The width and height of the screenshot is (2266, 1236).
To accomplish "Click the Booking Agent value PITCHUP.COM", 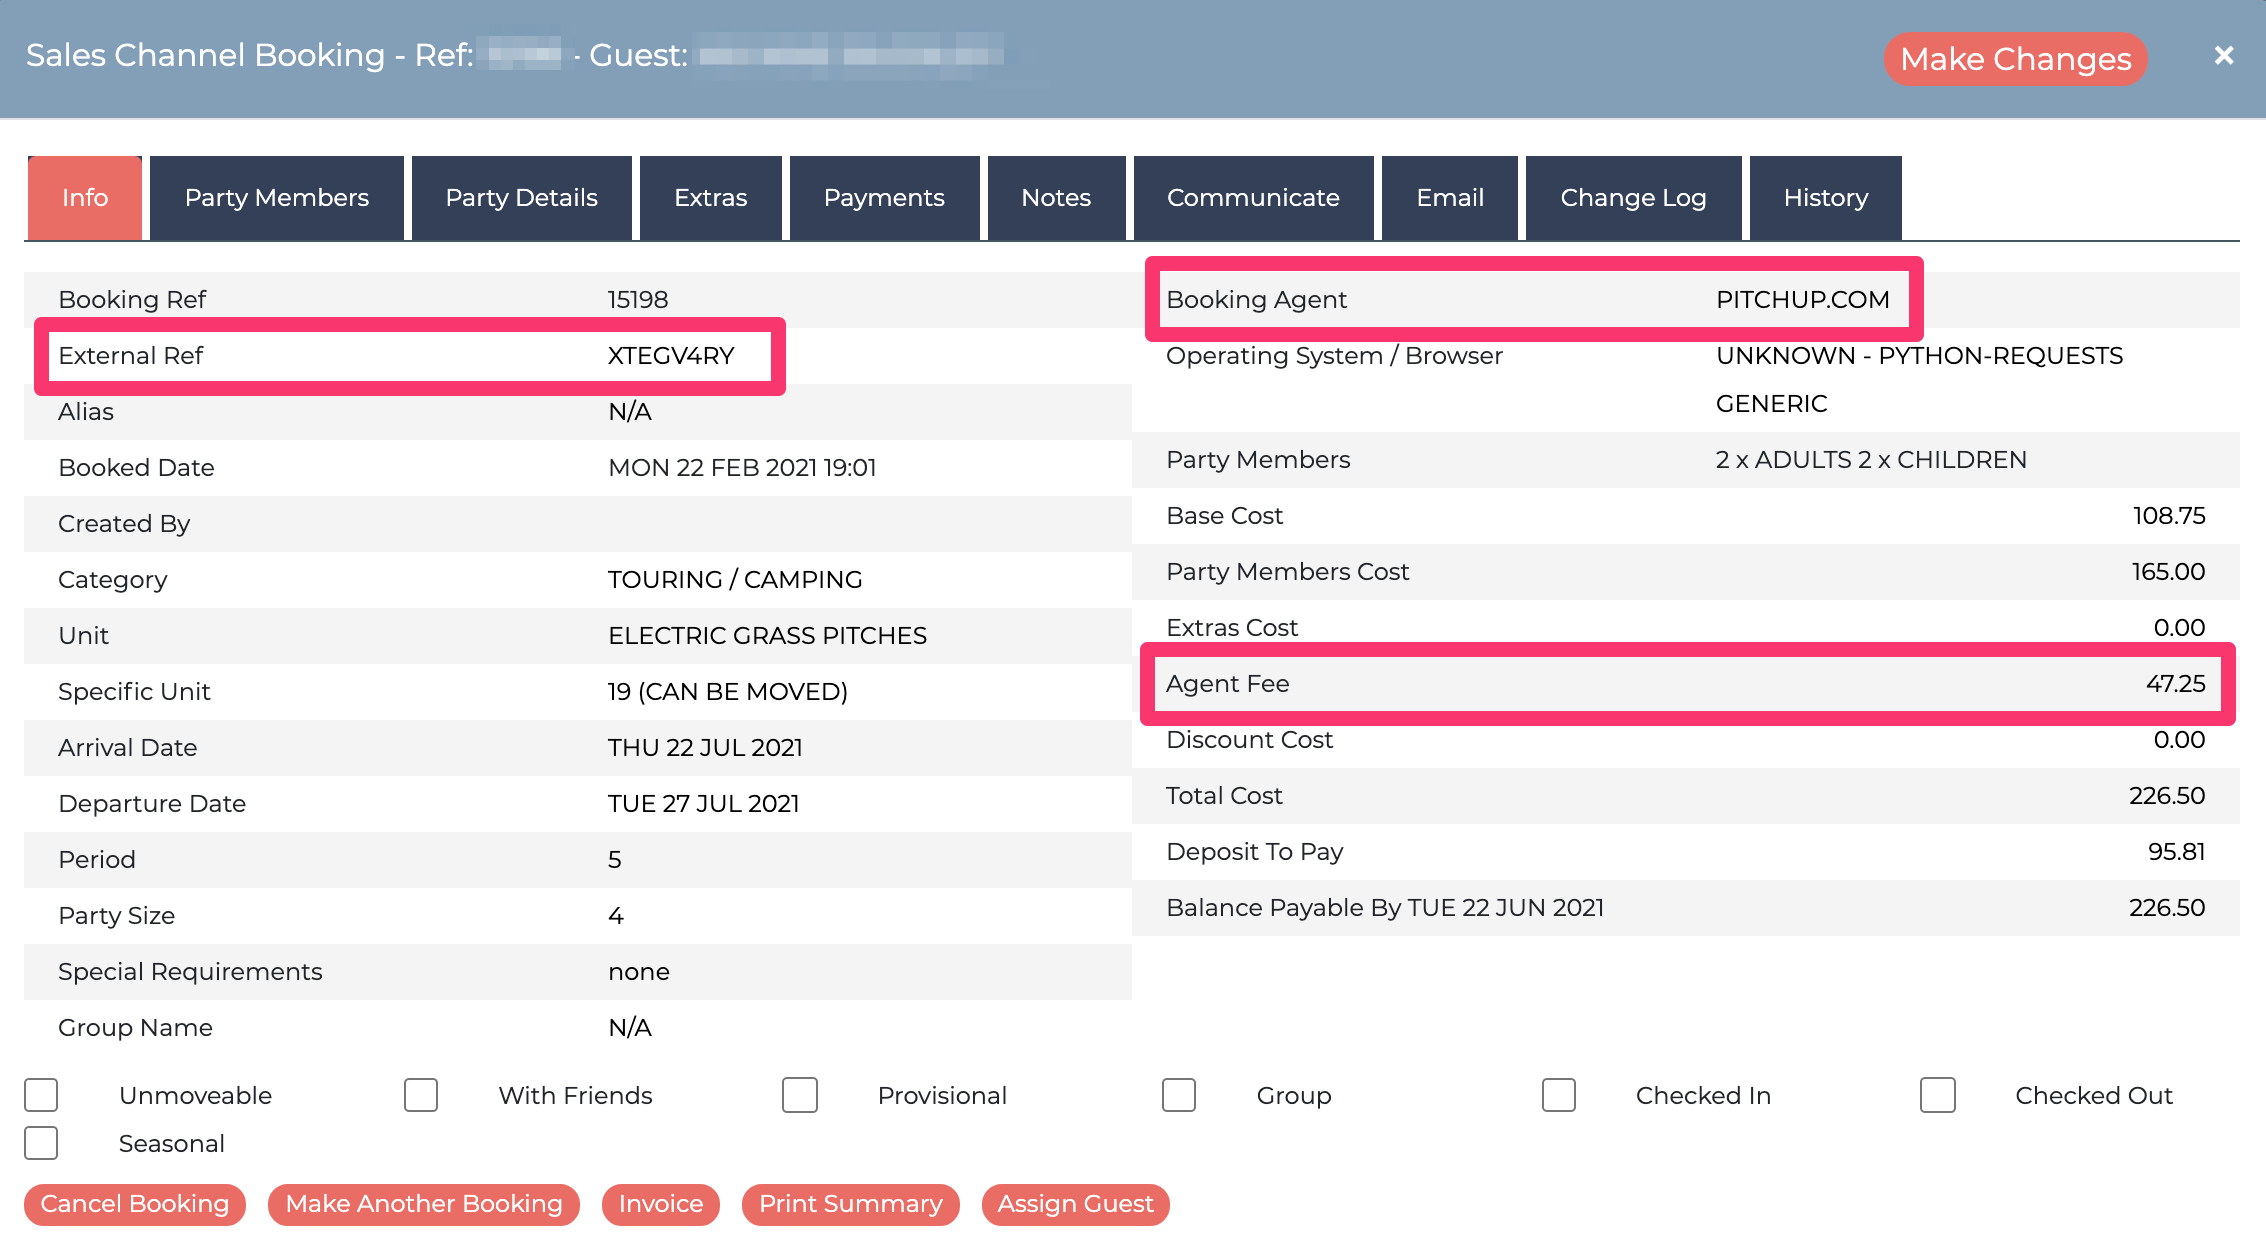I will click(1803, 300).
